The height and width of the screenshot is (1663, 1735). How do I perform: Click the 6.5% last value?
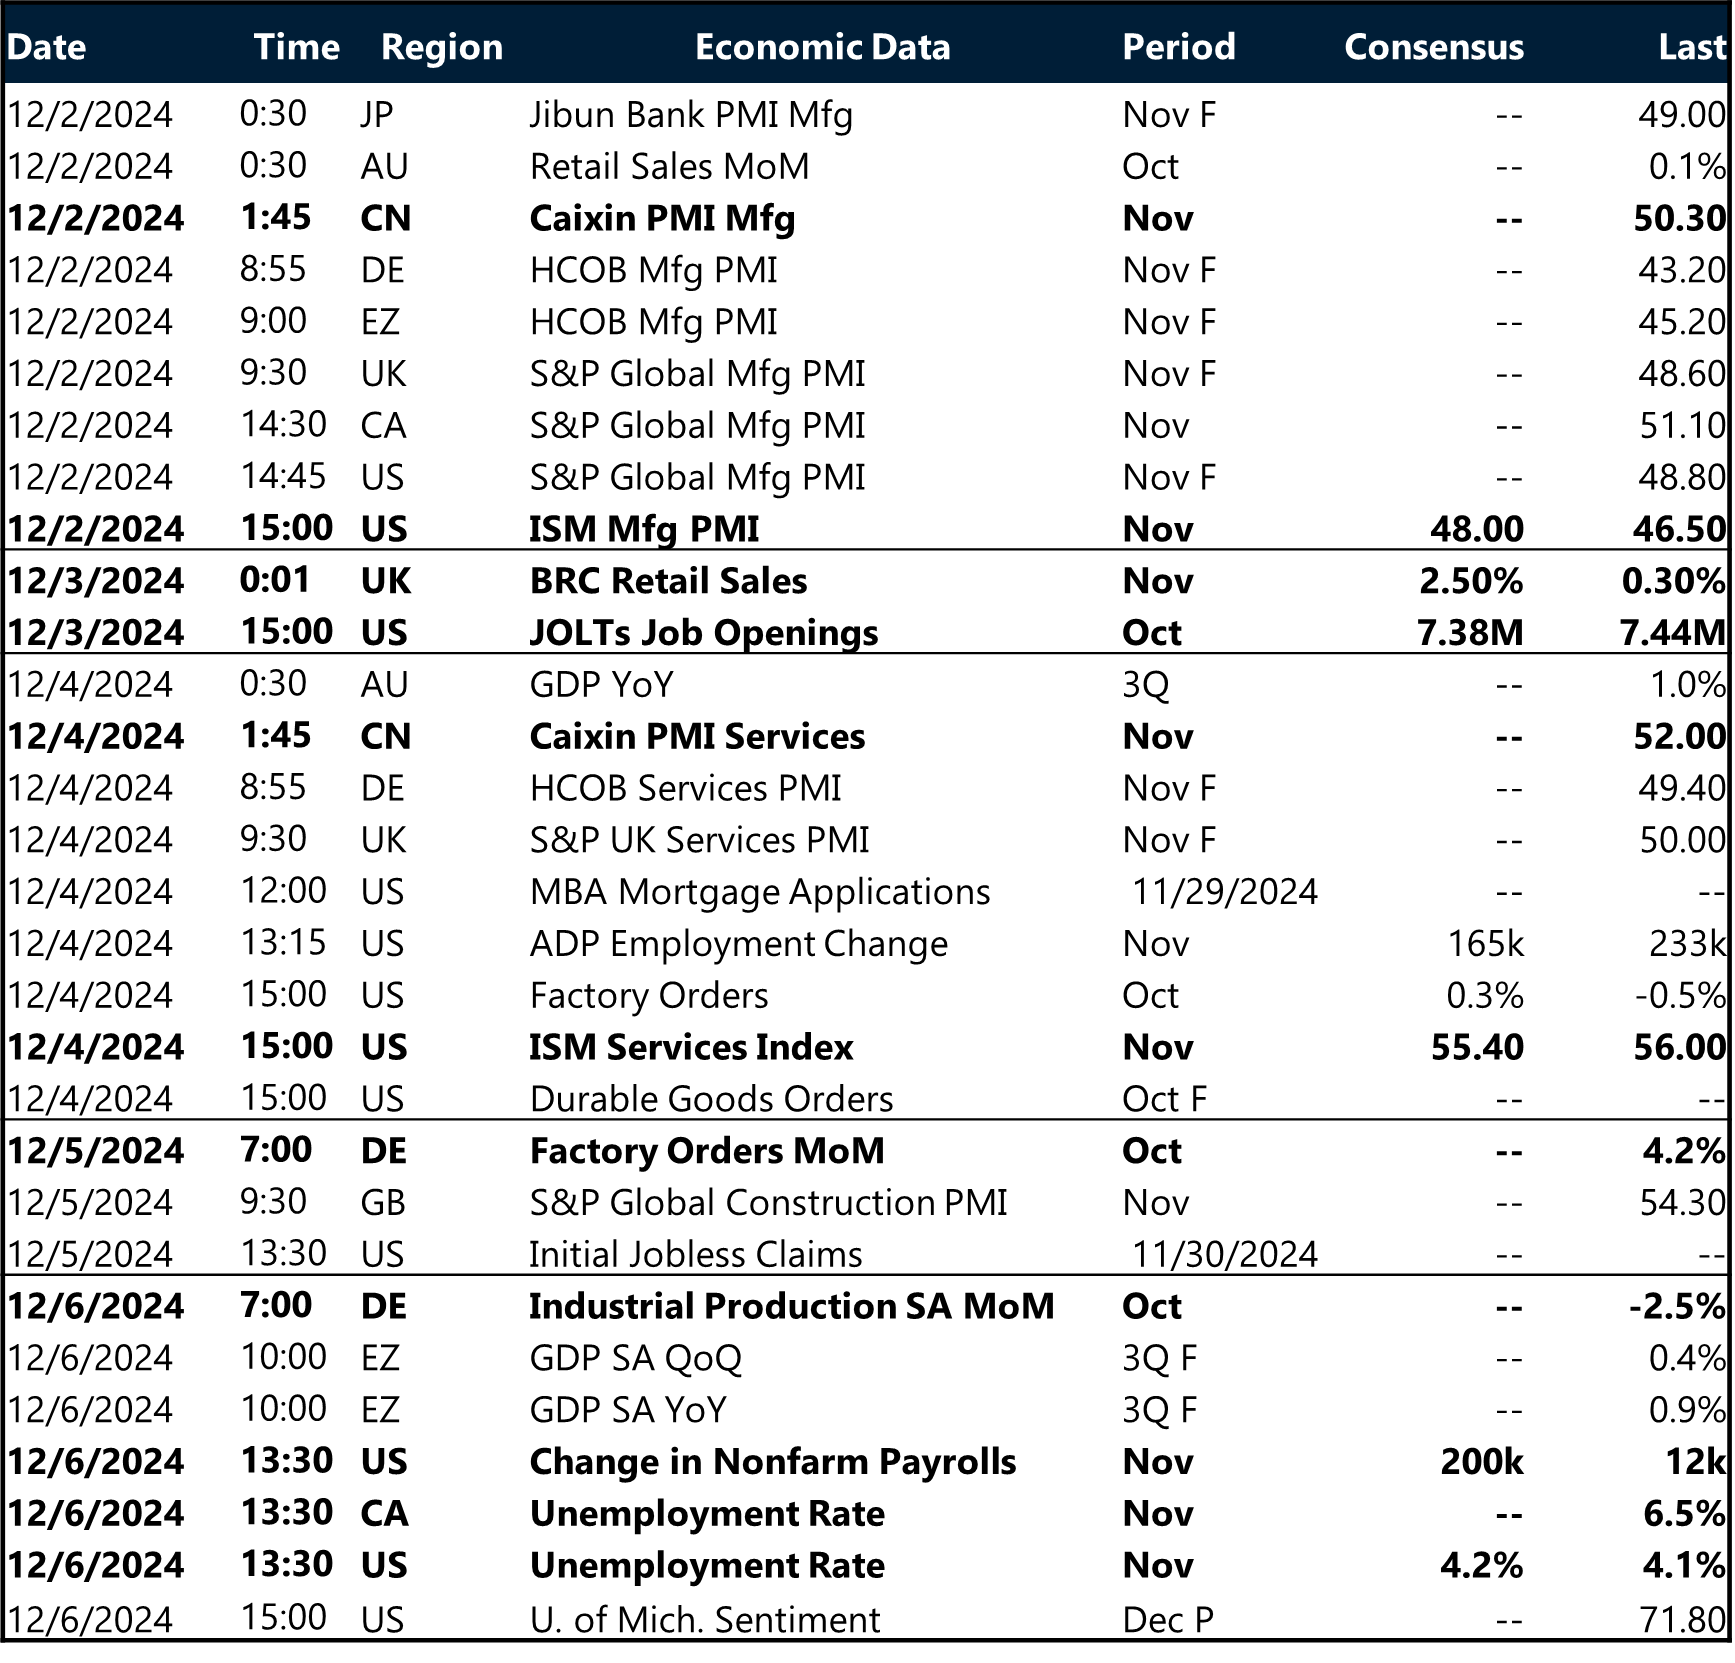(x=1684, y=1514)
